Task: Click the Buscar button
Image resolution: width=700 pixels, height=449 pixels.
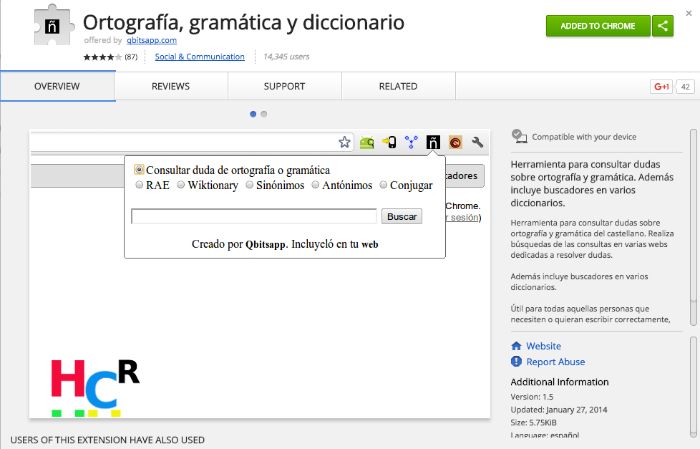Action: (x=401, y=216)
